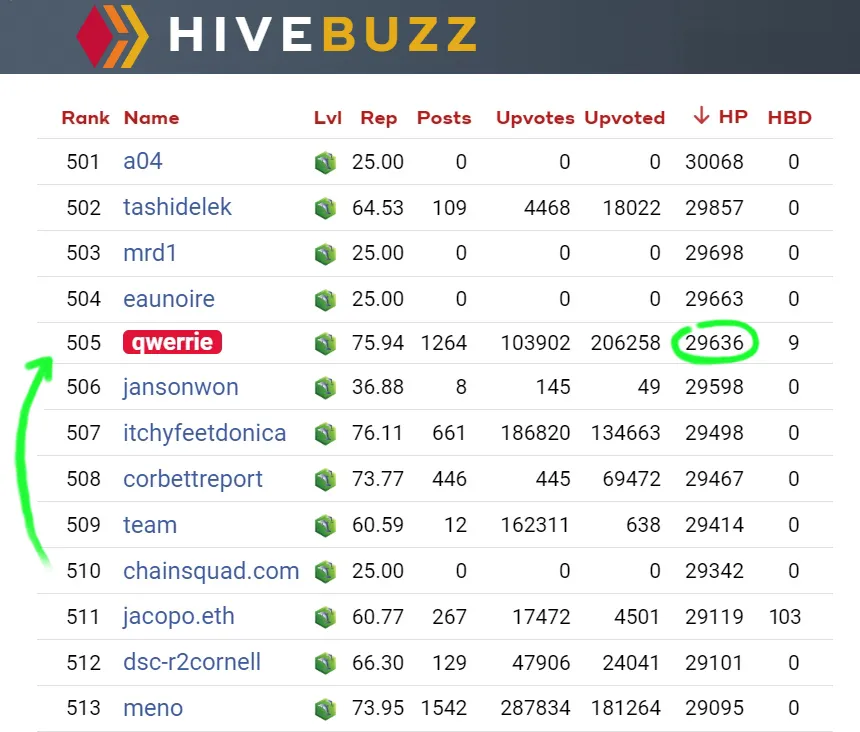Select rank number 505
Screen dimensions: 860x732
click(x=83, y=343)
